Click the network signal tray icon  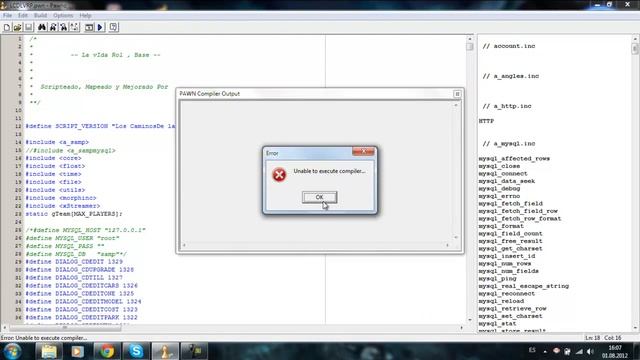tap(579, 351)
